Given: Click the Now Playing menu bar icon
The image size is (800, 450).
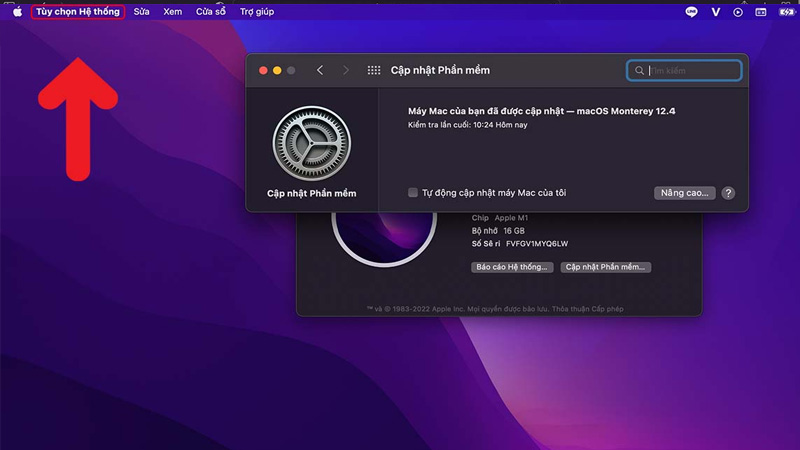Looking at the screenshot, I should point(738,12).
